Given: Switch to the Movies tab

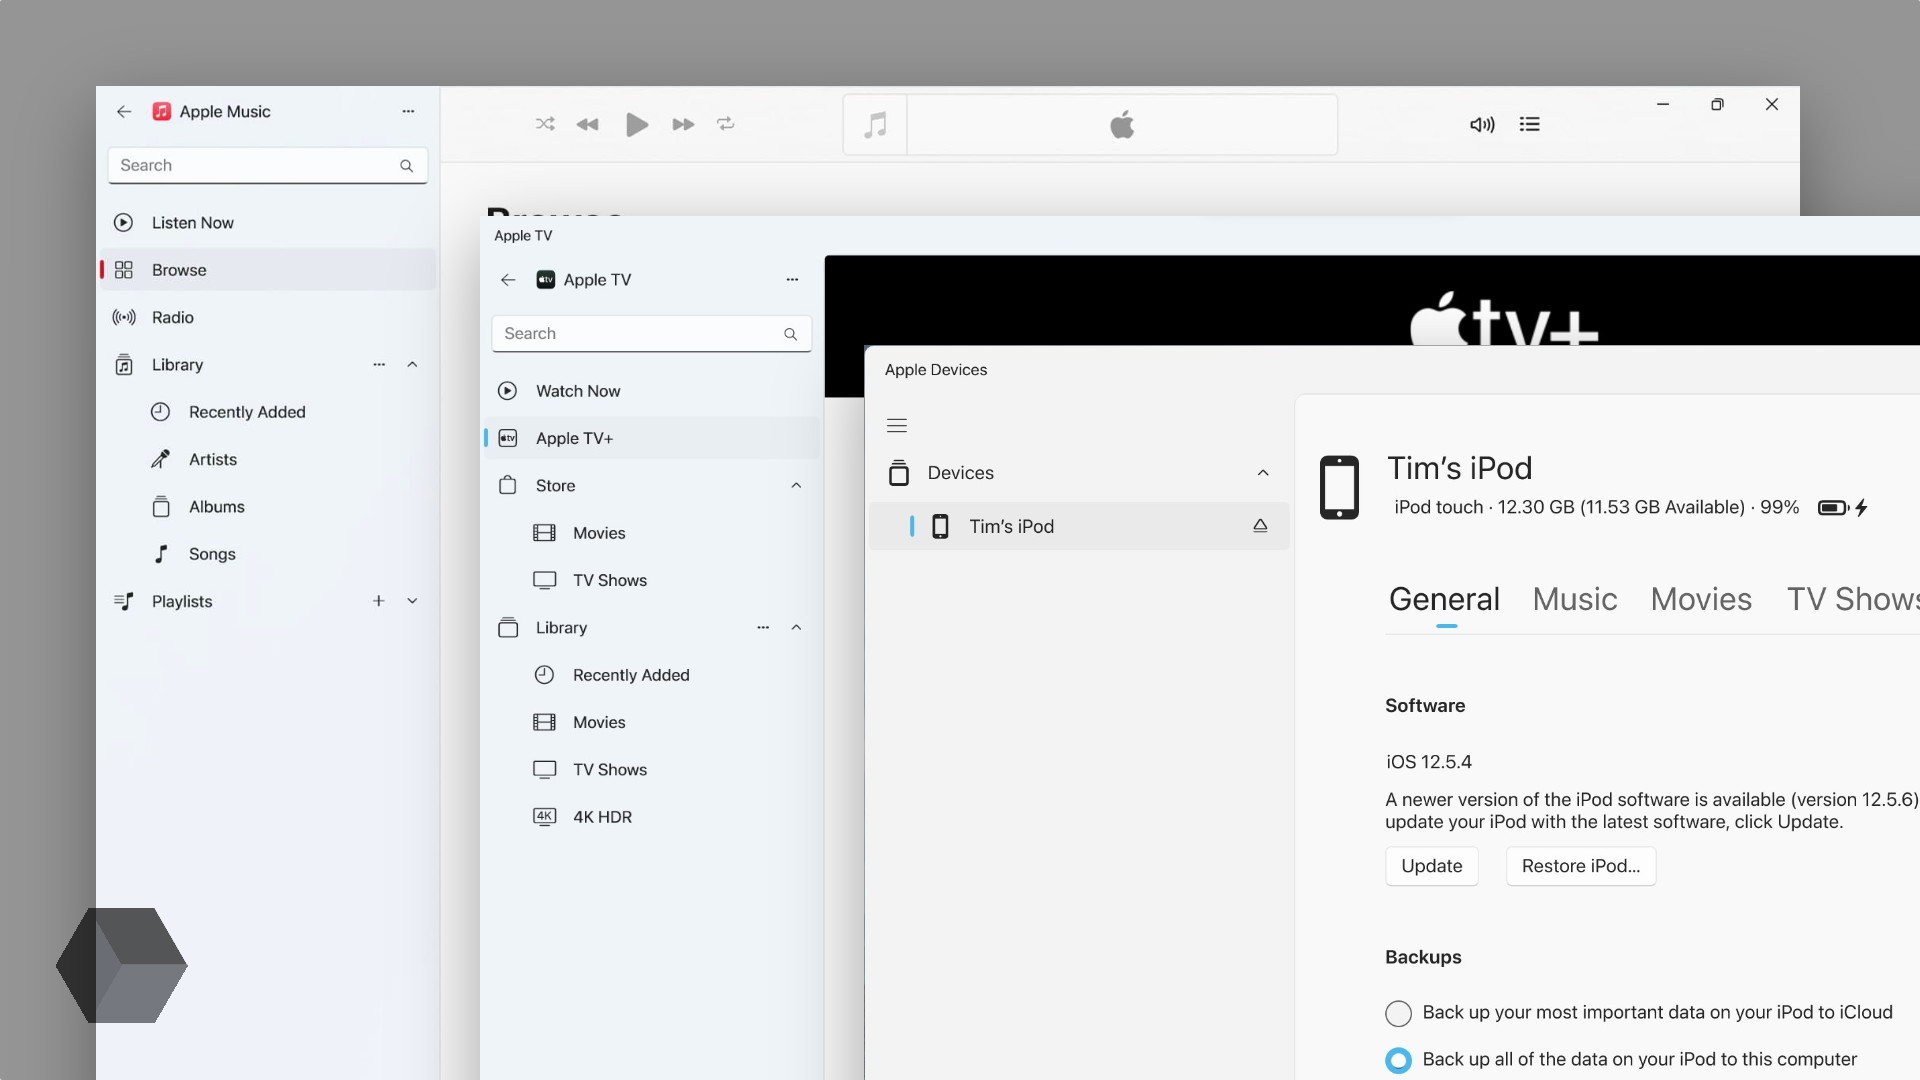Looking at the screenshot, I should click(x=1701, y=599).
